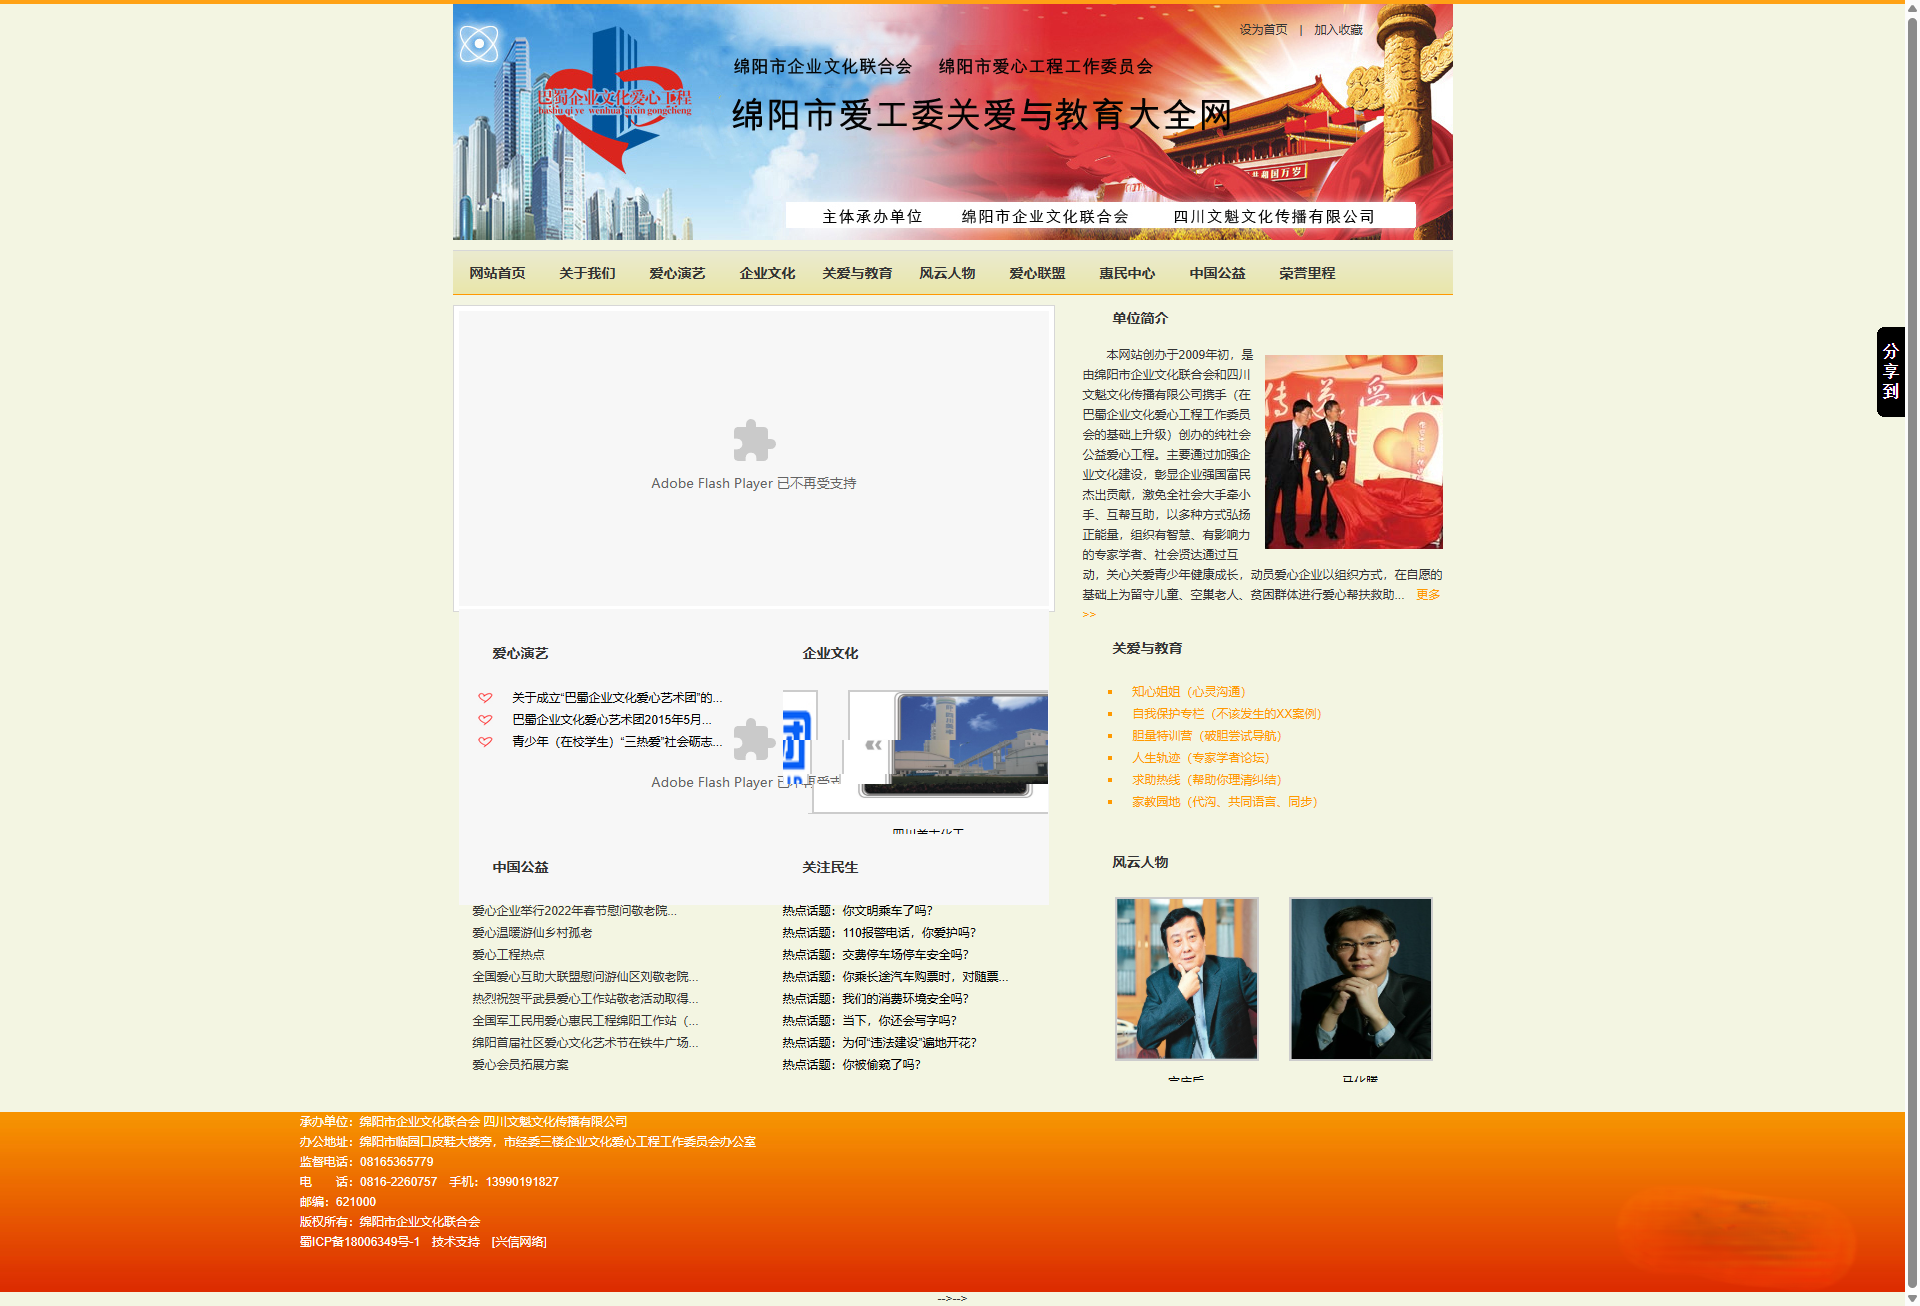Open 热点话题：110报警电话，你爱护吗? link

coord(879,933)
